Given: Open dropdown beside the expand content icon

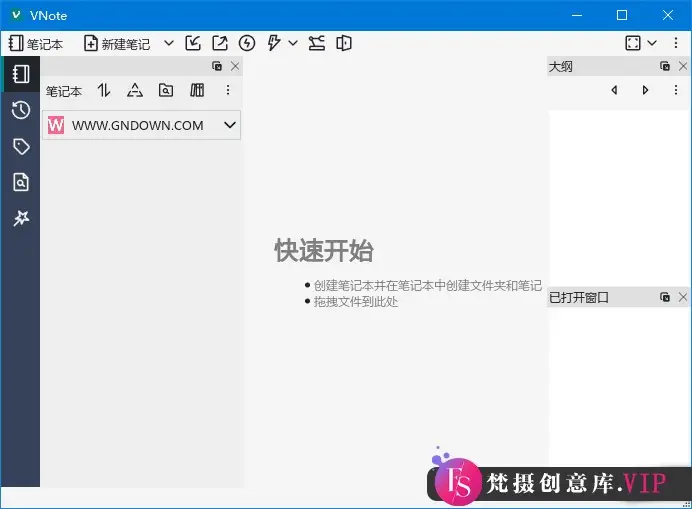Looking at the screenshot, I should pyautogui.click(x=652, y=43).
